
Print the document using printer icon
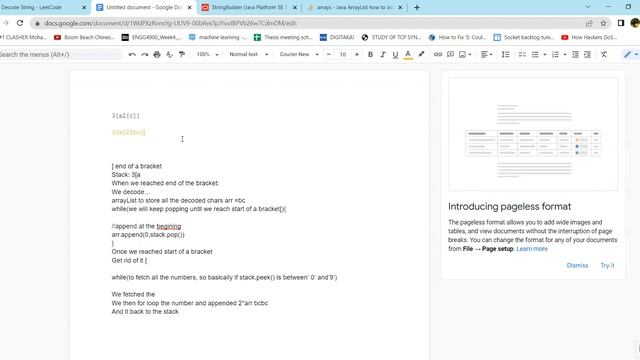click(x=157, y=54)
